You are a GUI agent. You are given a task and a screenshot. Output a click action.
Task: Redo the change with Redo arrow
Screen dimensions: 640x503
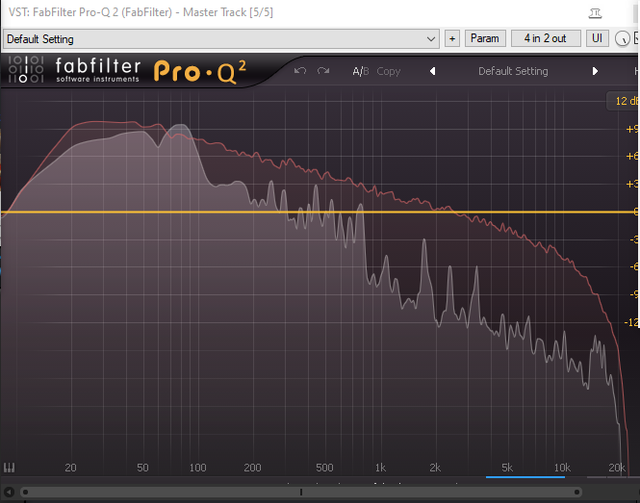point(323,71)
